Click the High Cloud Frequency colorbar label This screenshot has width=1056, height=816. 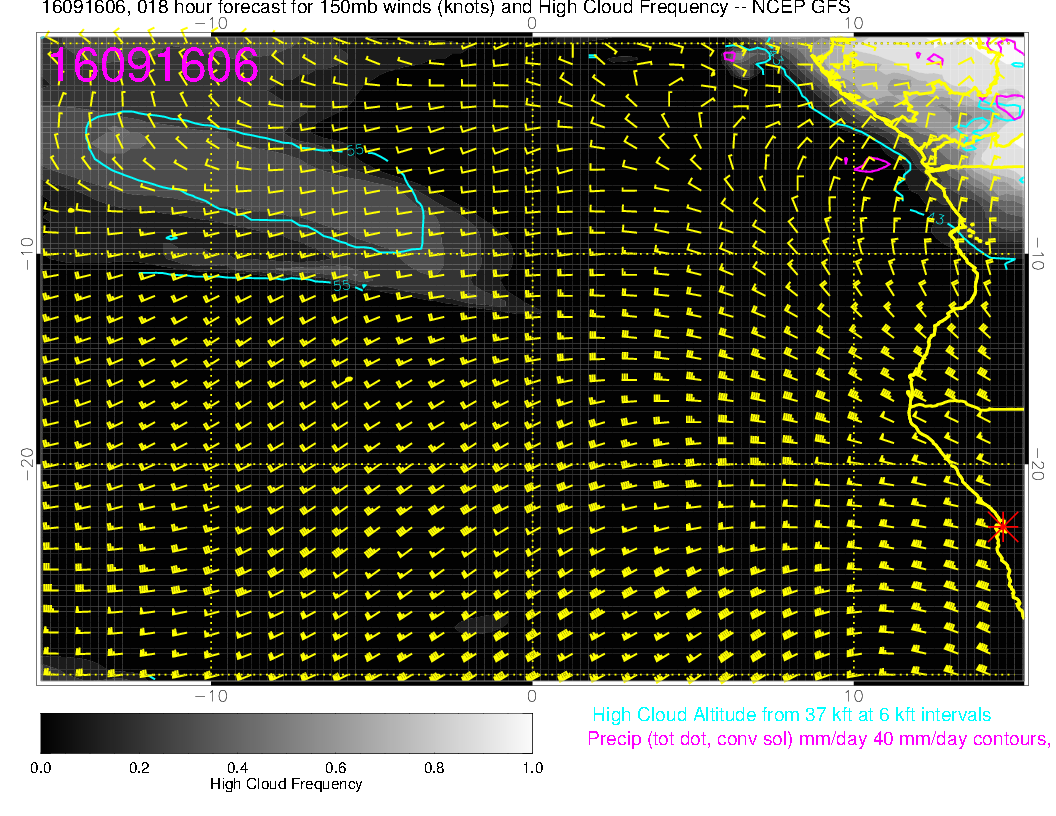[286, 784]
